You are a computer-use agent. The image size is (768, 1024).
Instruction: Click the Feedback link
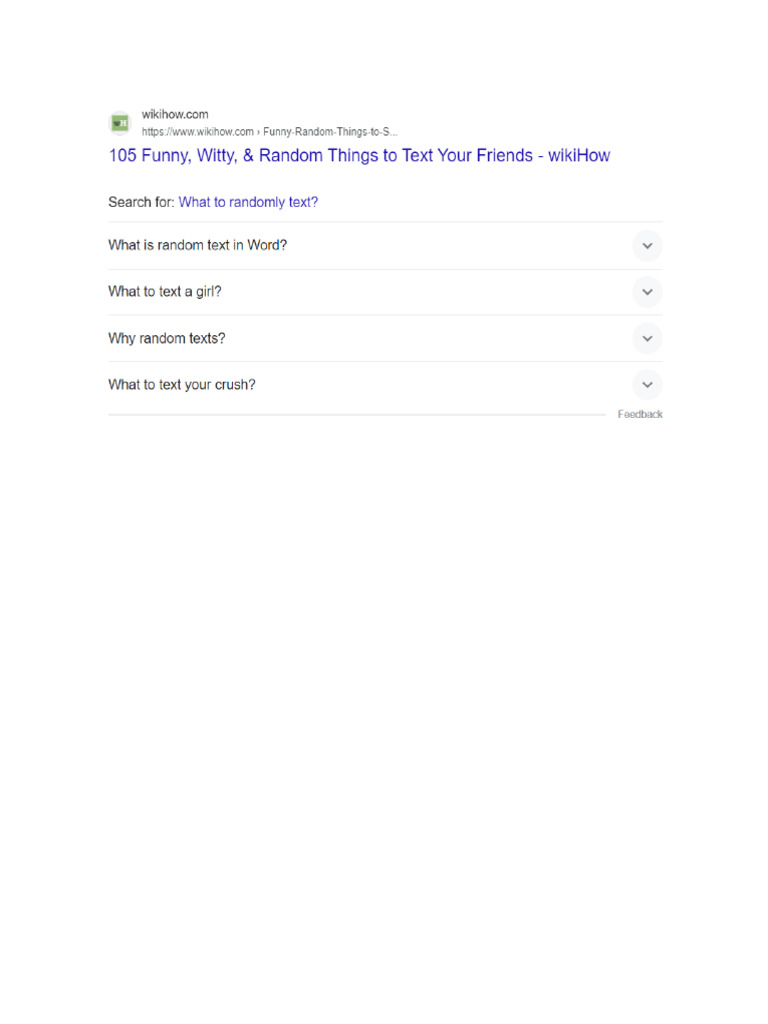click(640, 414)
